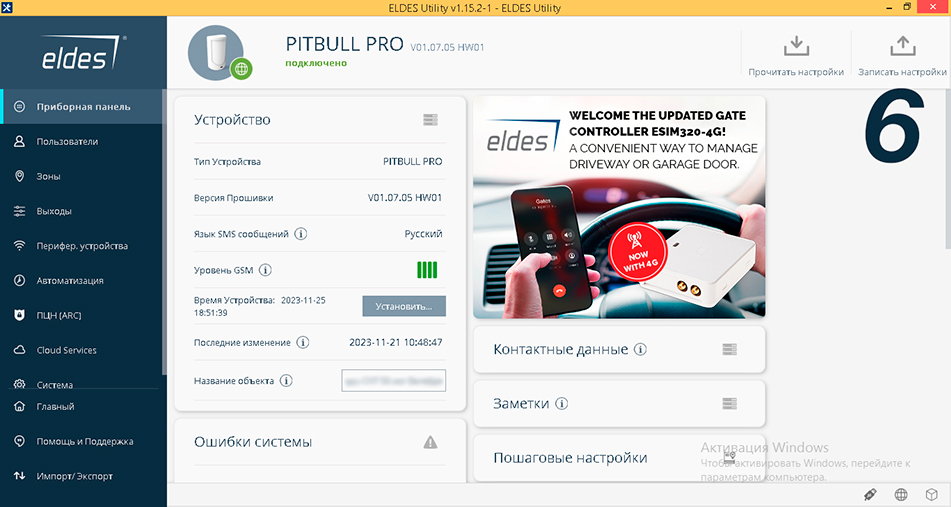Click the Пользователи person icon
The image size is (951, 507).
point(19,141)
